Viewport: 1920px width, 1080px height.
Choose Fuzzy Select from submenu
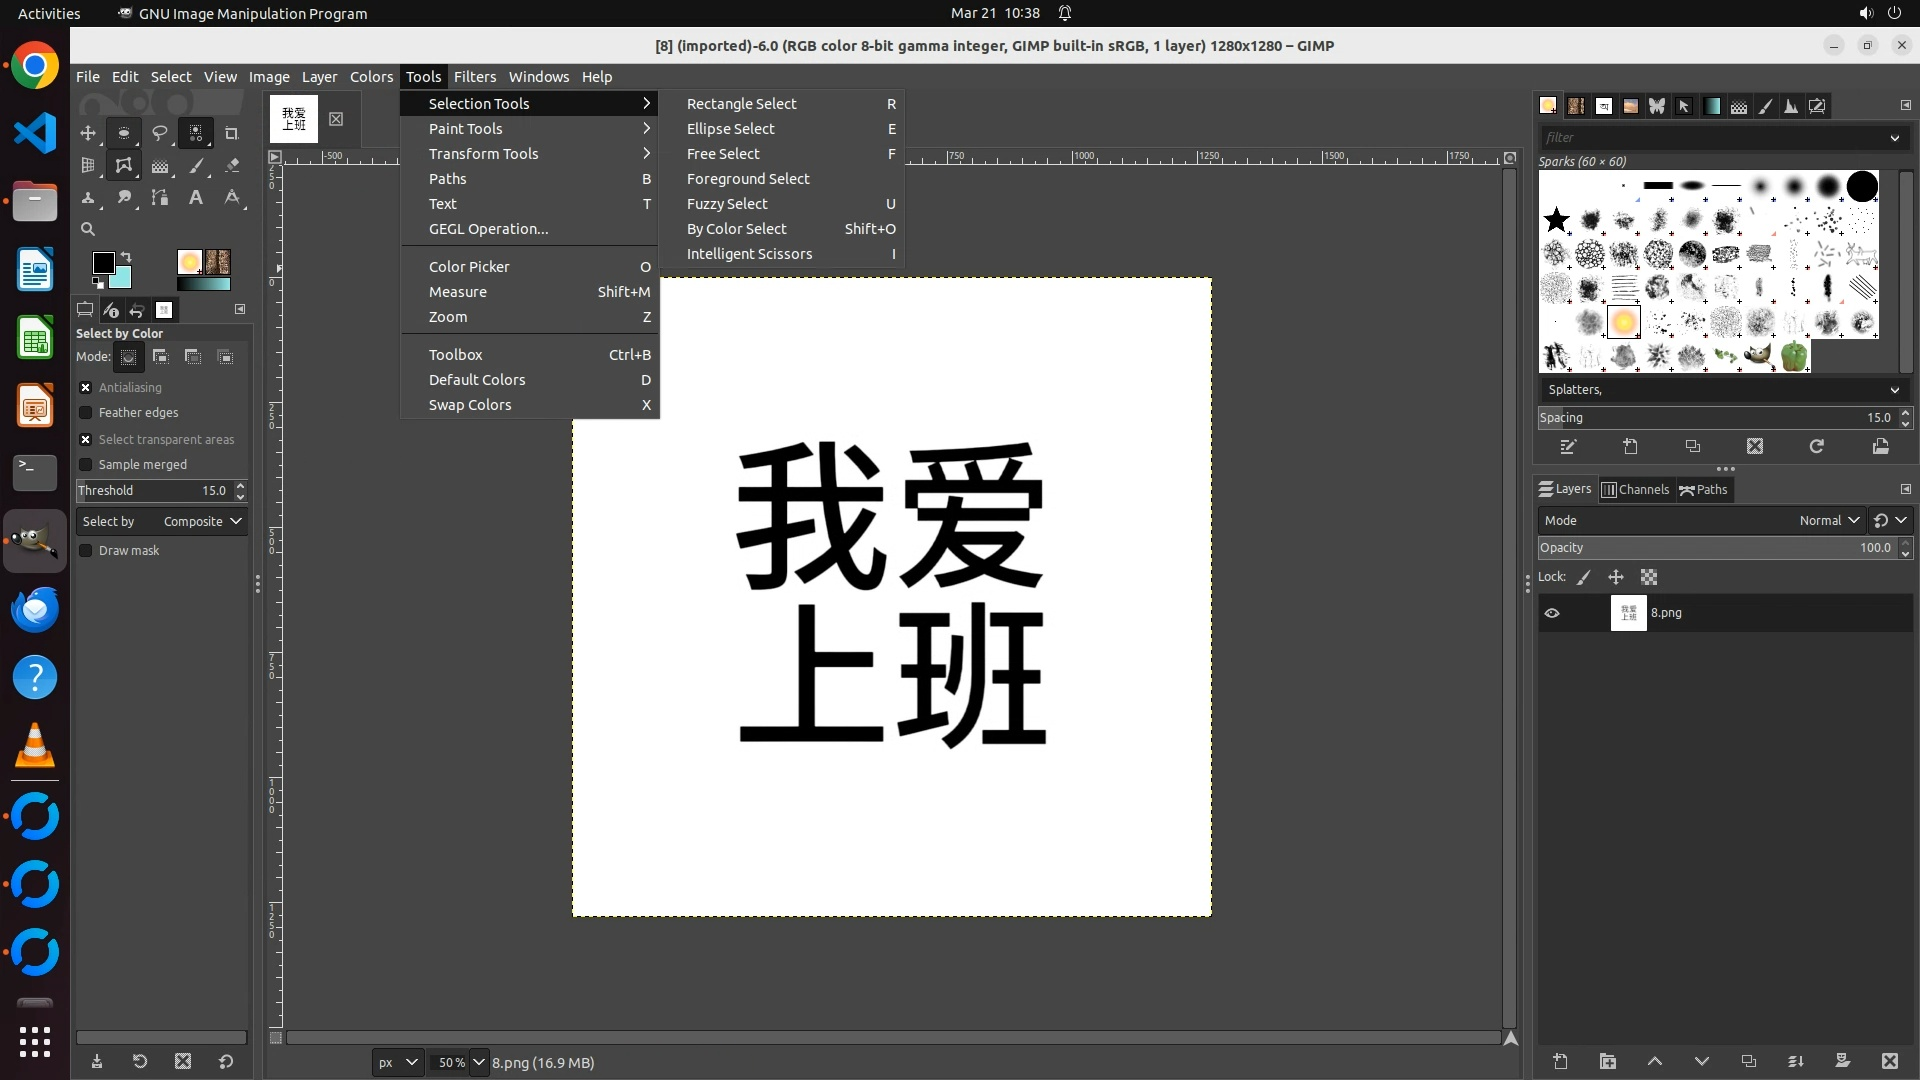click(727, 204)
